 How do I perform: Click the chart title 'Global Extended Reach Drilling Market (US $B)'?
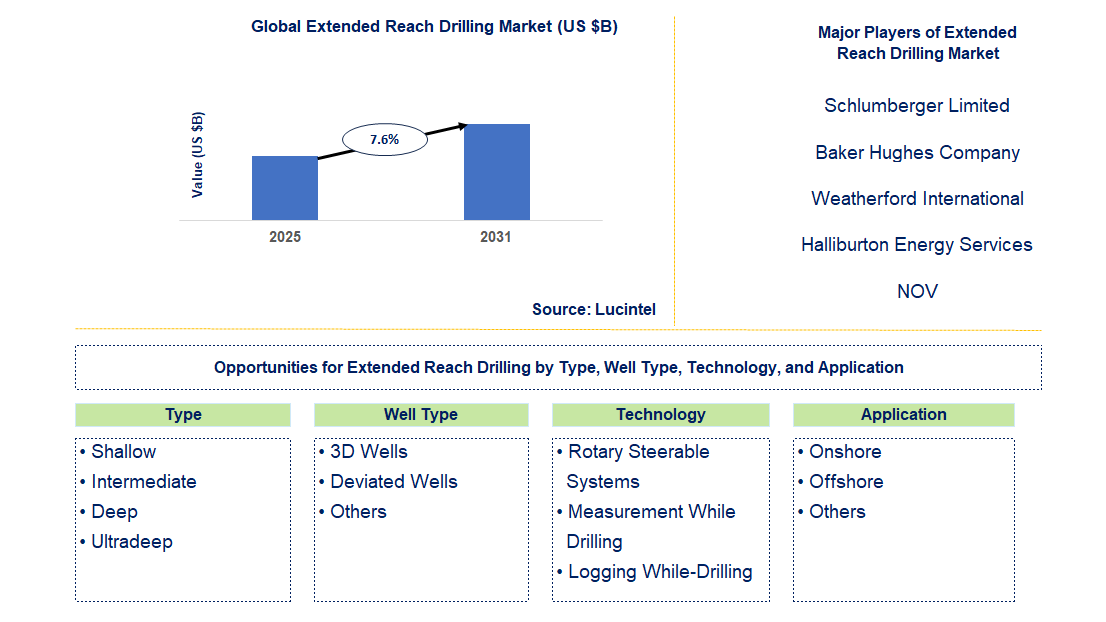[434, 27]
